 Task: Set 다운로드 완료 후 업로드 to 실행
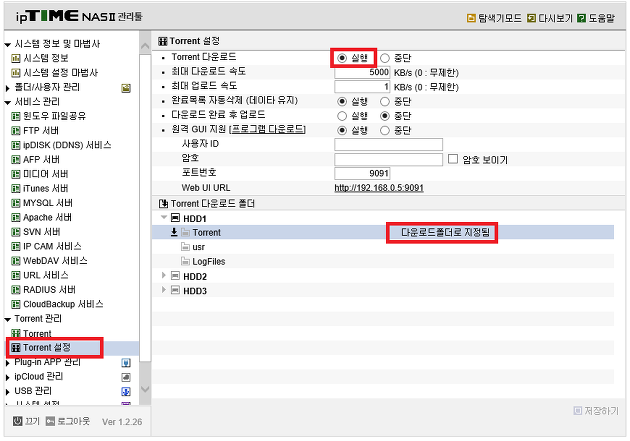pyautogui.click(x=342, y=116)
